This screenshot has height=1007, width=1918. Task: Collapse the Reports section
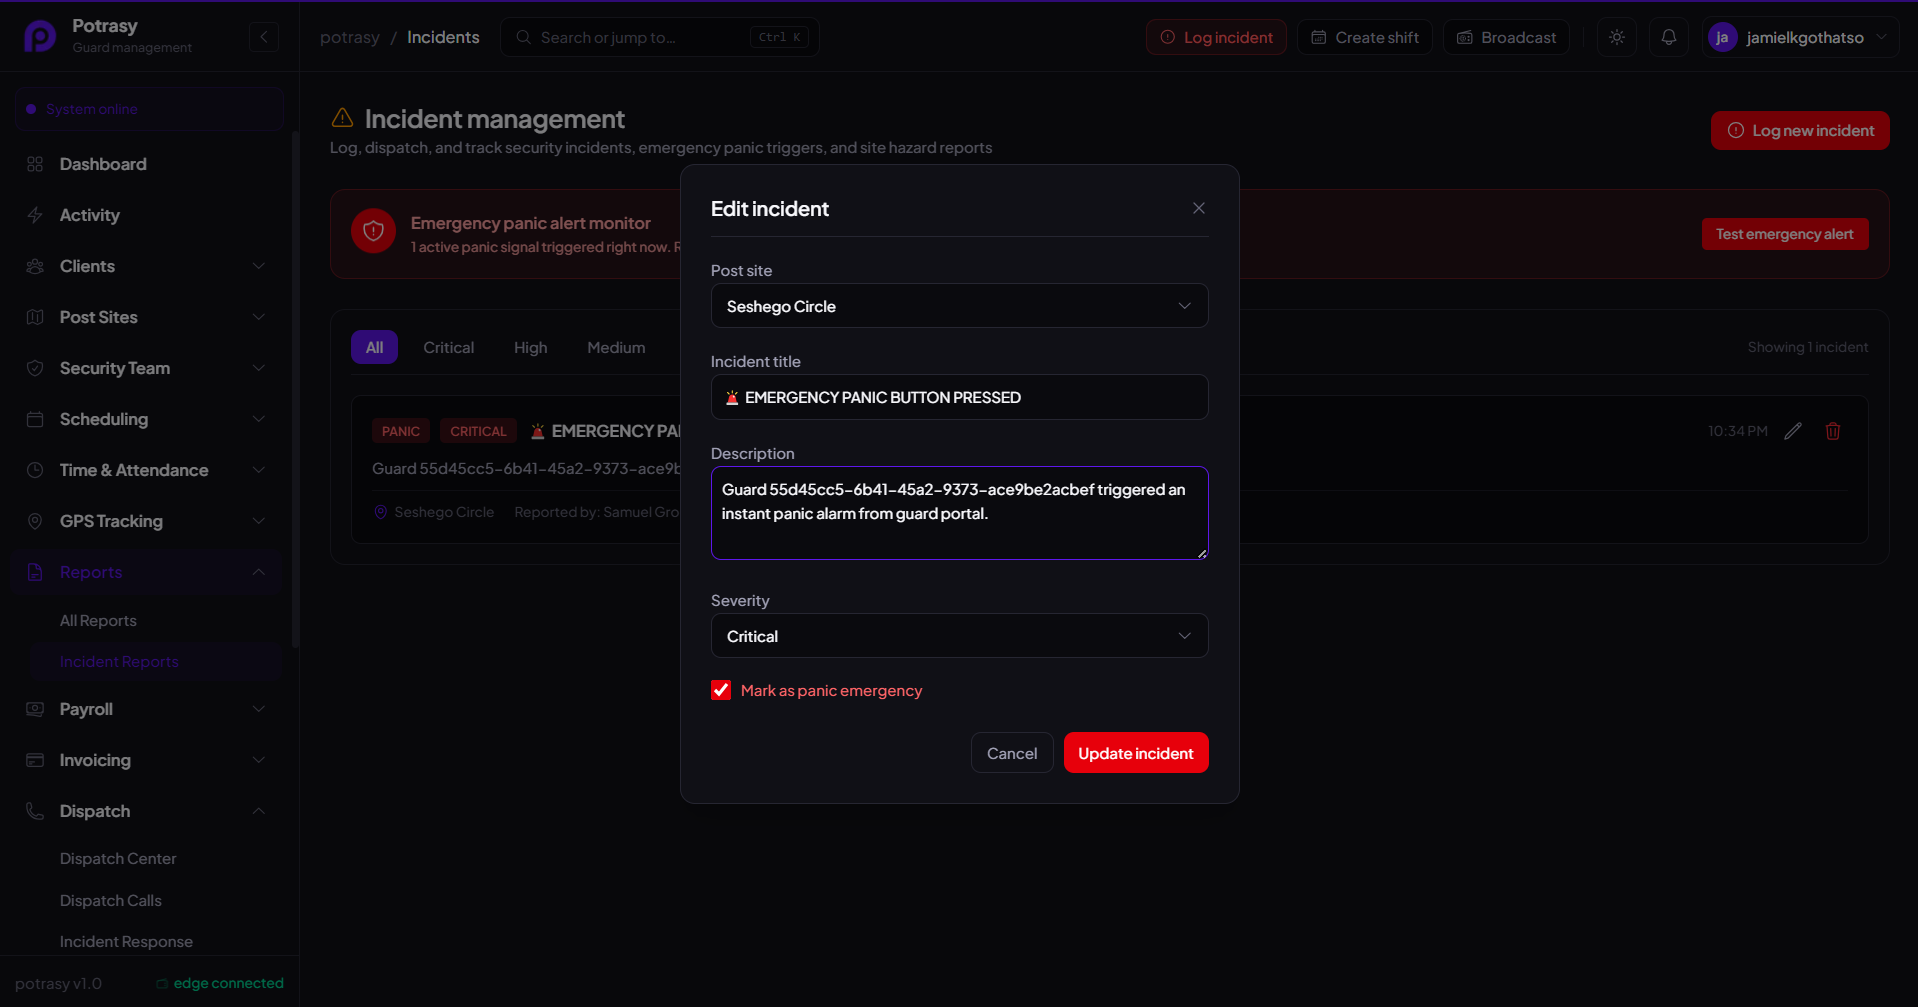pos(147,572)
